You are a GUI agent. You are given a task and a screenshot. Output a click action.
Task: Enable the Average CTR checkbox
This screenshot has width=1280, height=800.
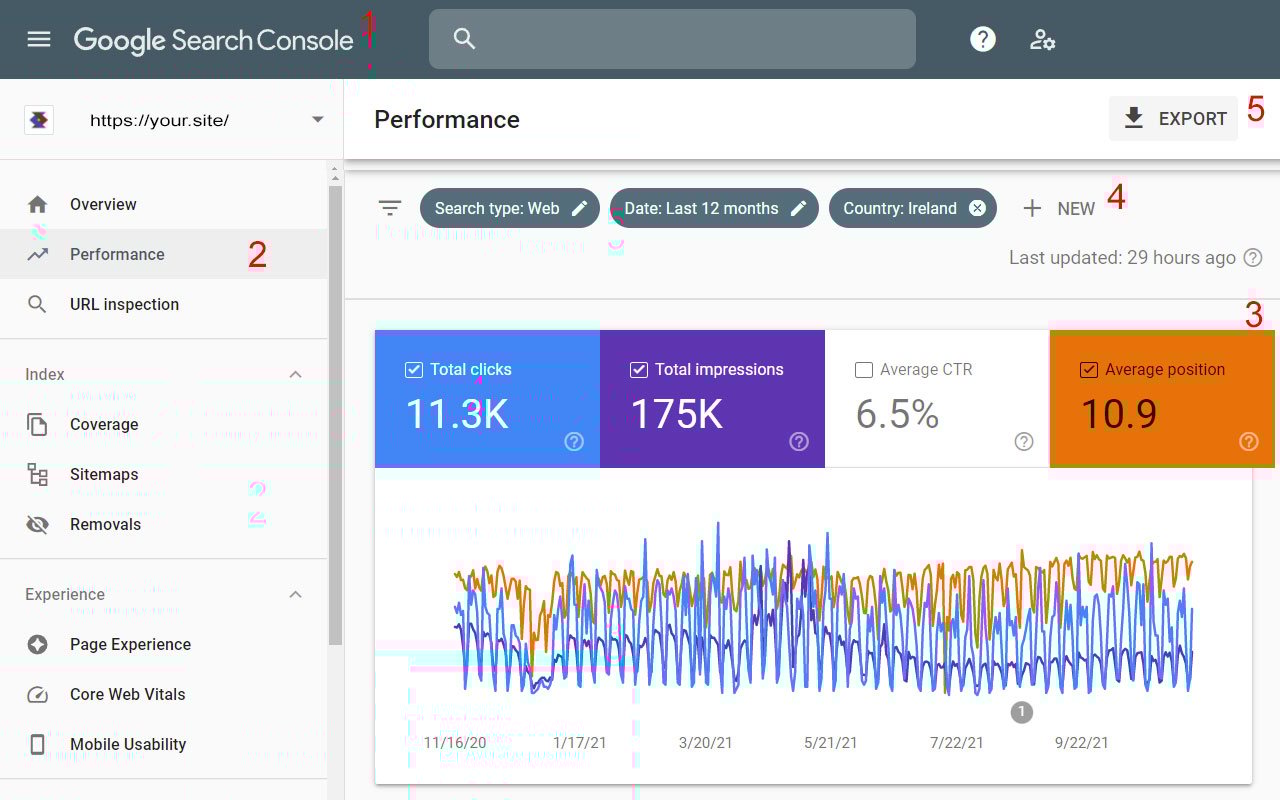pyautogui.click(x=863, y=369)
